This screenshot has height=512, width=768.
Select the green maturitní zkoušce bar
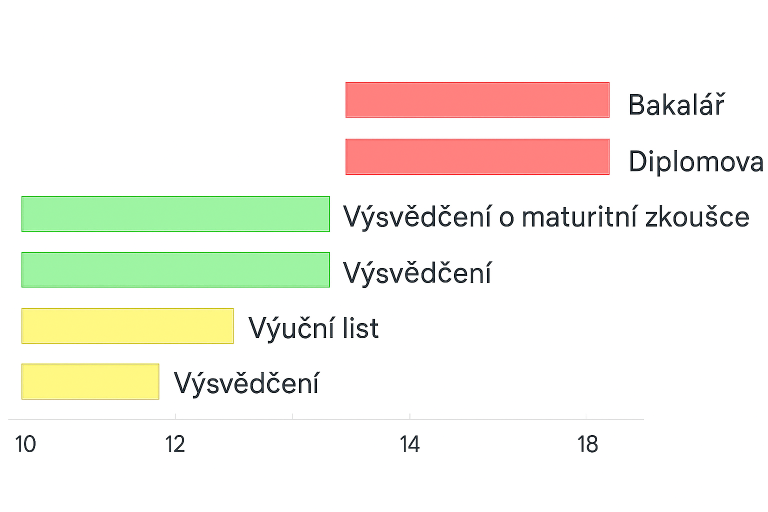pos(175,214)
